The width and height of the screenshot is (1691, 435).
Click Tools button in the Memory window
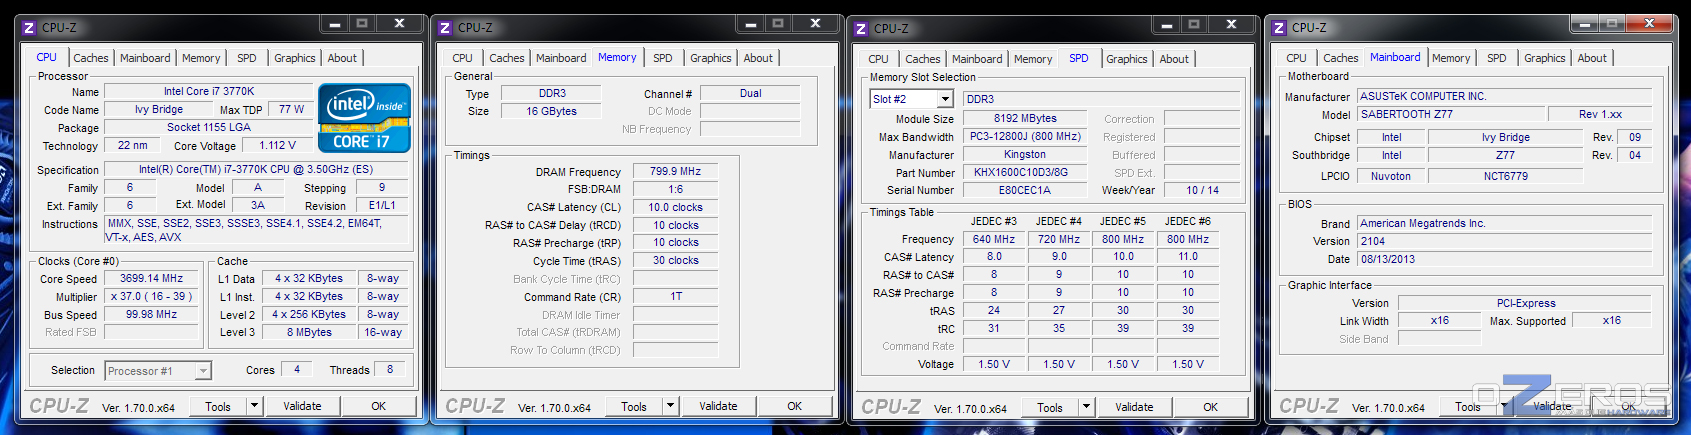[x=634, y=406]
